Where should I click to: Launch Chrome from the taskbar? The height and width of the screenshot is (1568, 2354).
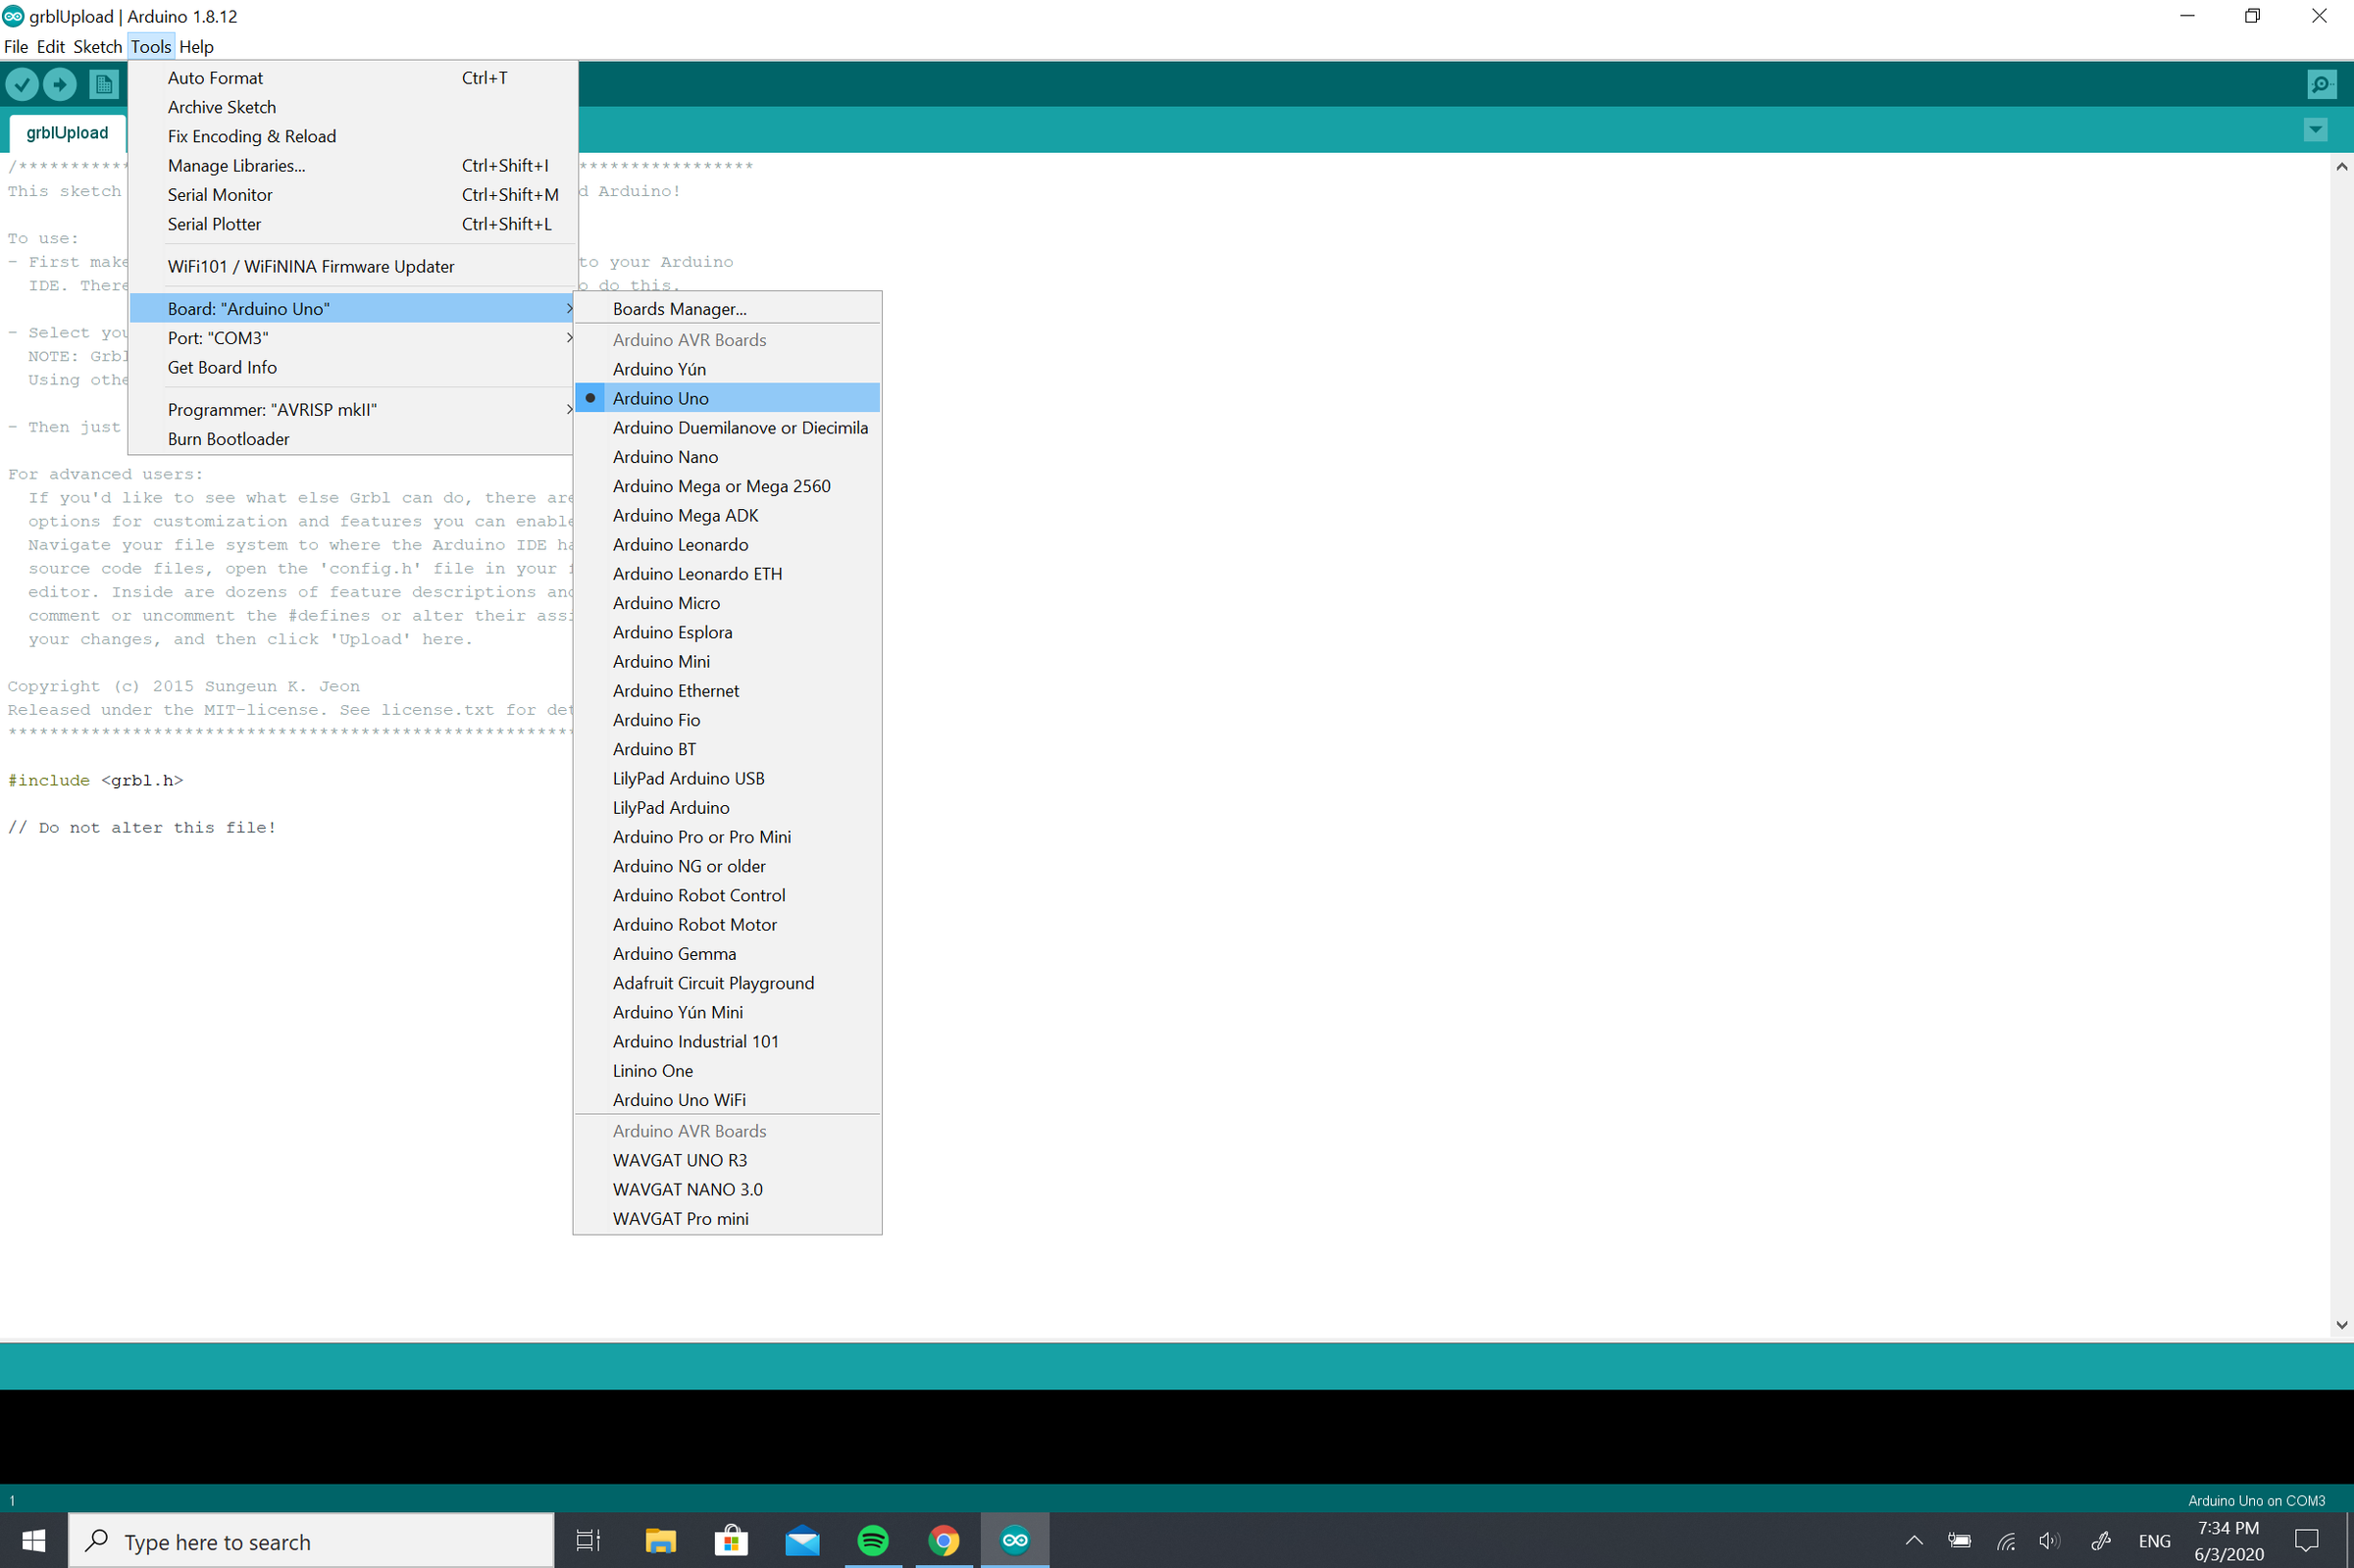tap(944, 1541)
